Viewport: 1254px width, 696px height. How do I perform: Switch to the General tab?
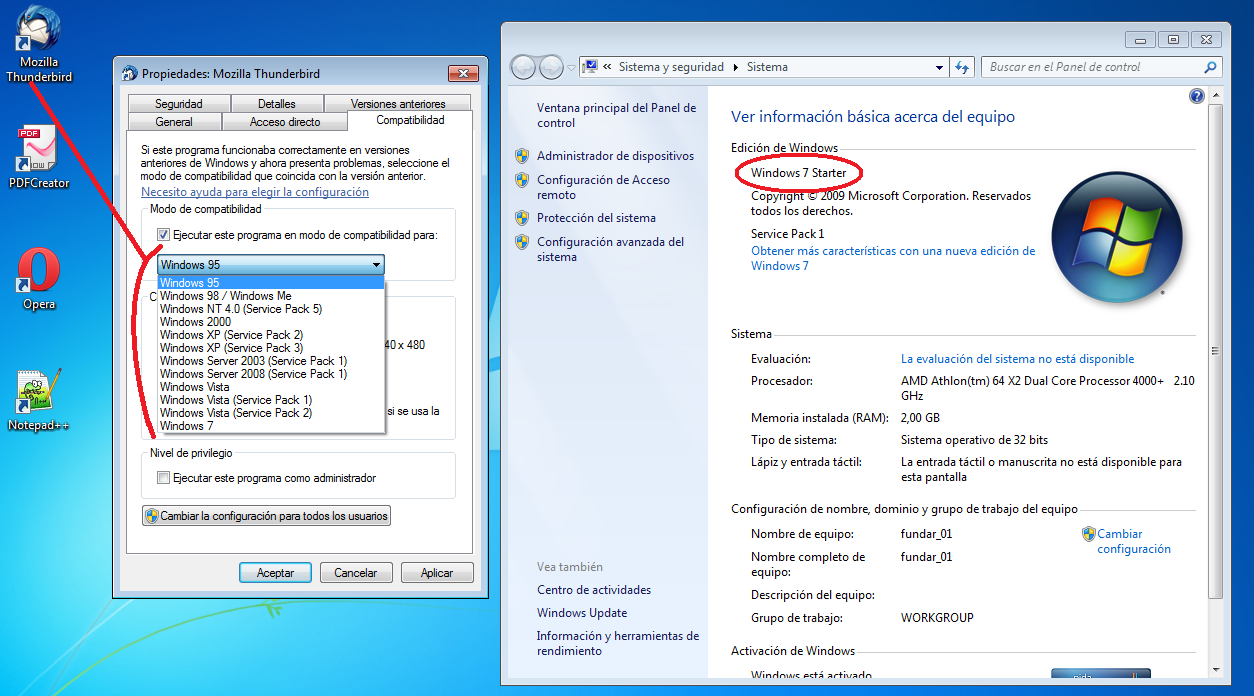[174, 122]
